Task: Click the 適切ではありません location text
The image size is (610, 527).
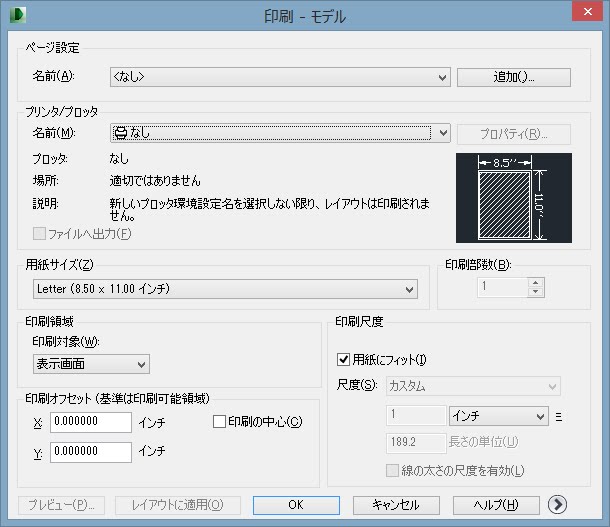Action: (155, 180)
